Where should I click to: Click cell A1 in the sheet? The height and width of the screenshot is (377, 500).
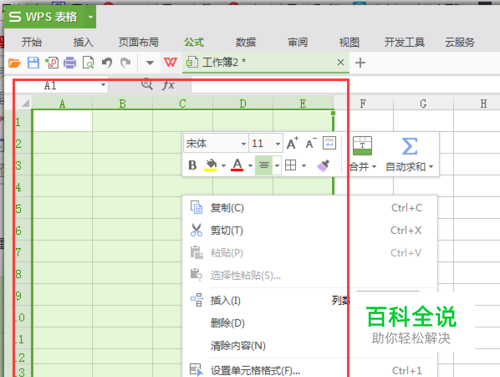(x=63, y=121)
